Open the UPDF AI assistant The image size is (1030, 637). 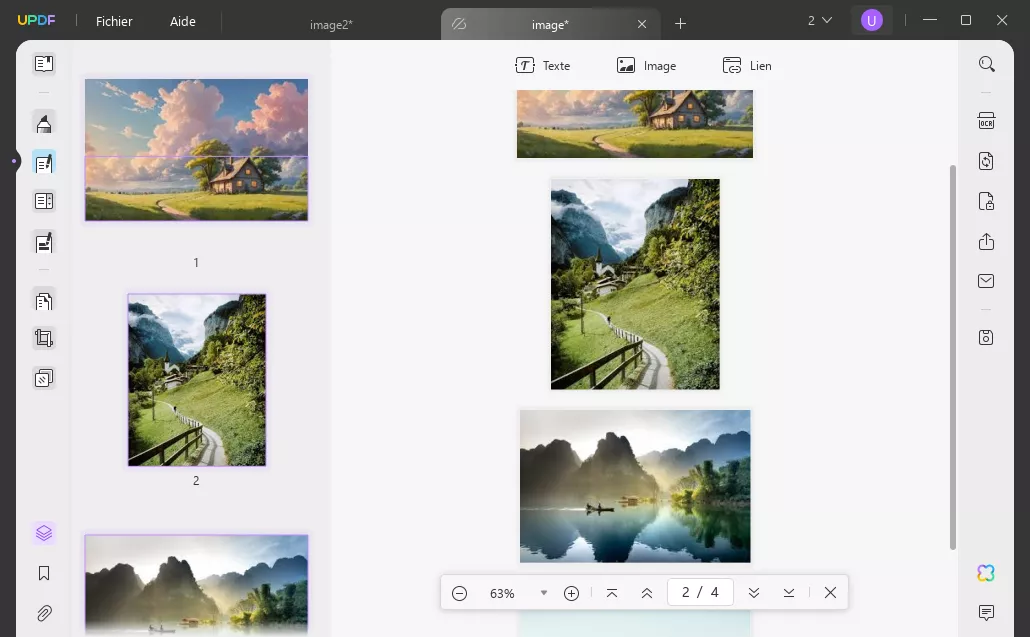pos(986,572)
